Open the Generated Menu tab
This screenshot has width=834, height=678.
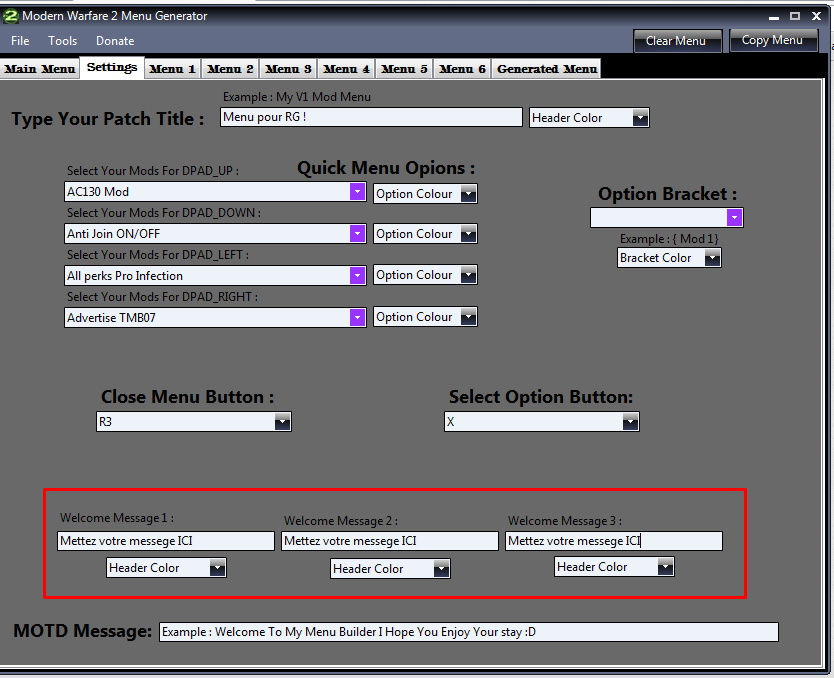pos(547,69)
